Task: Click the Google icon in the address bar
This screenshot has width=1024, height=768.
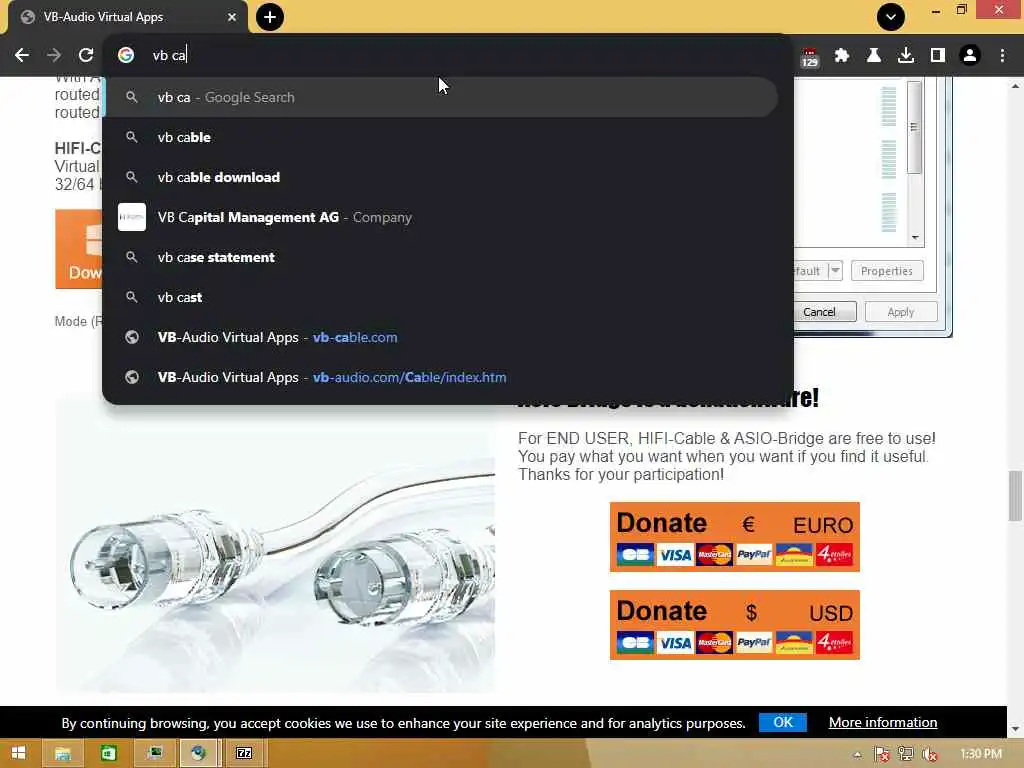Action: click(126, 56)
